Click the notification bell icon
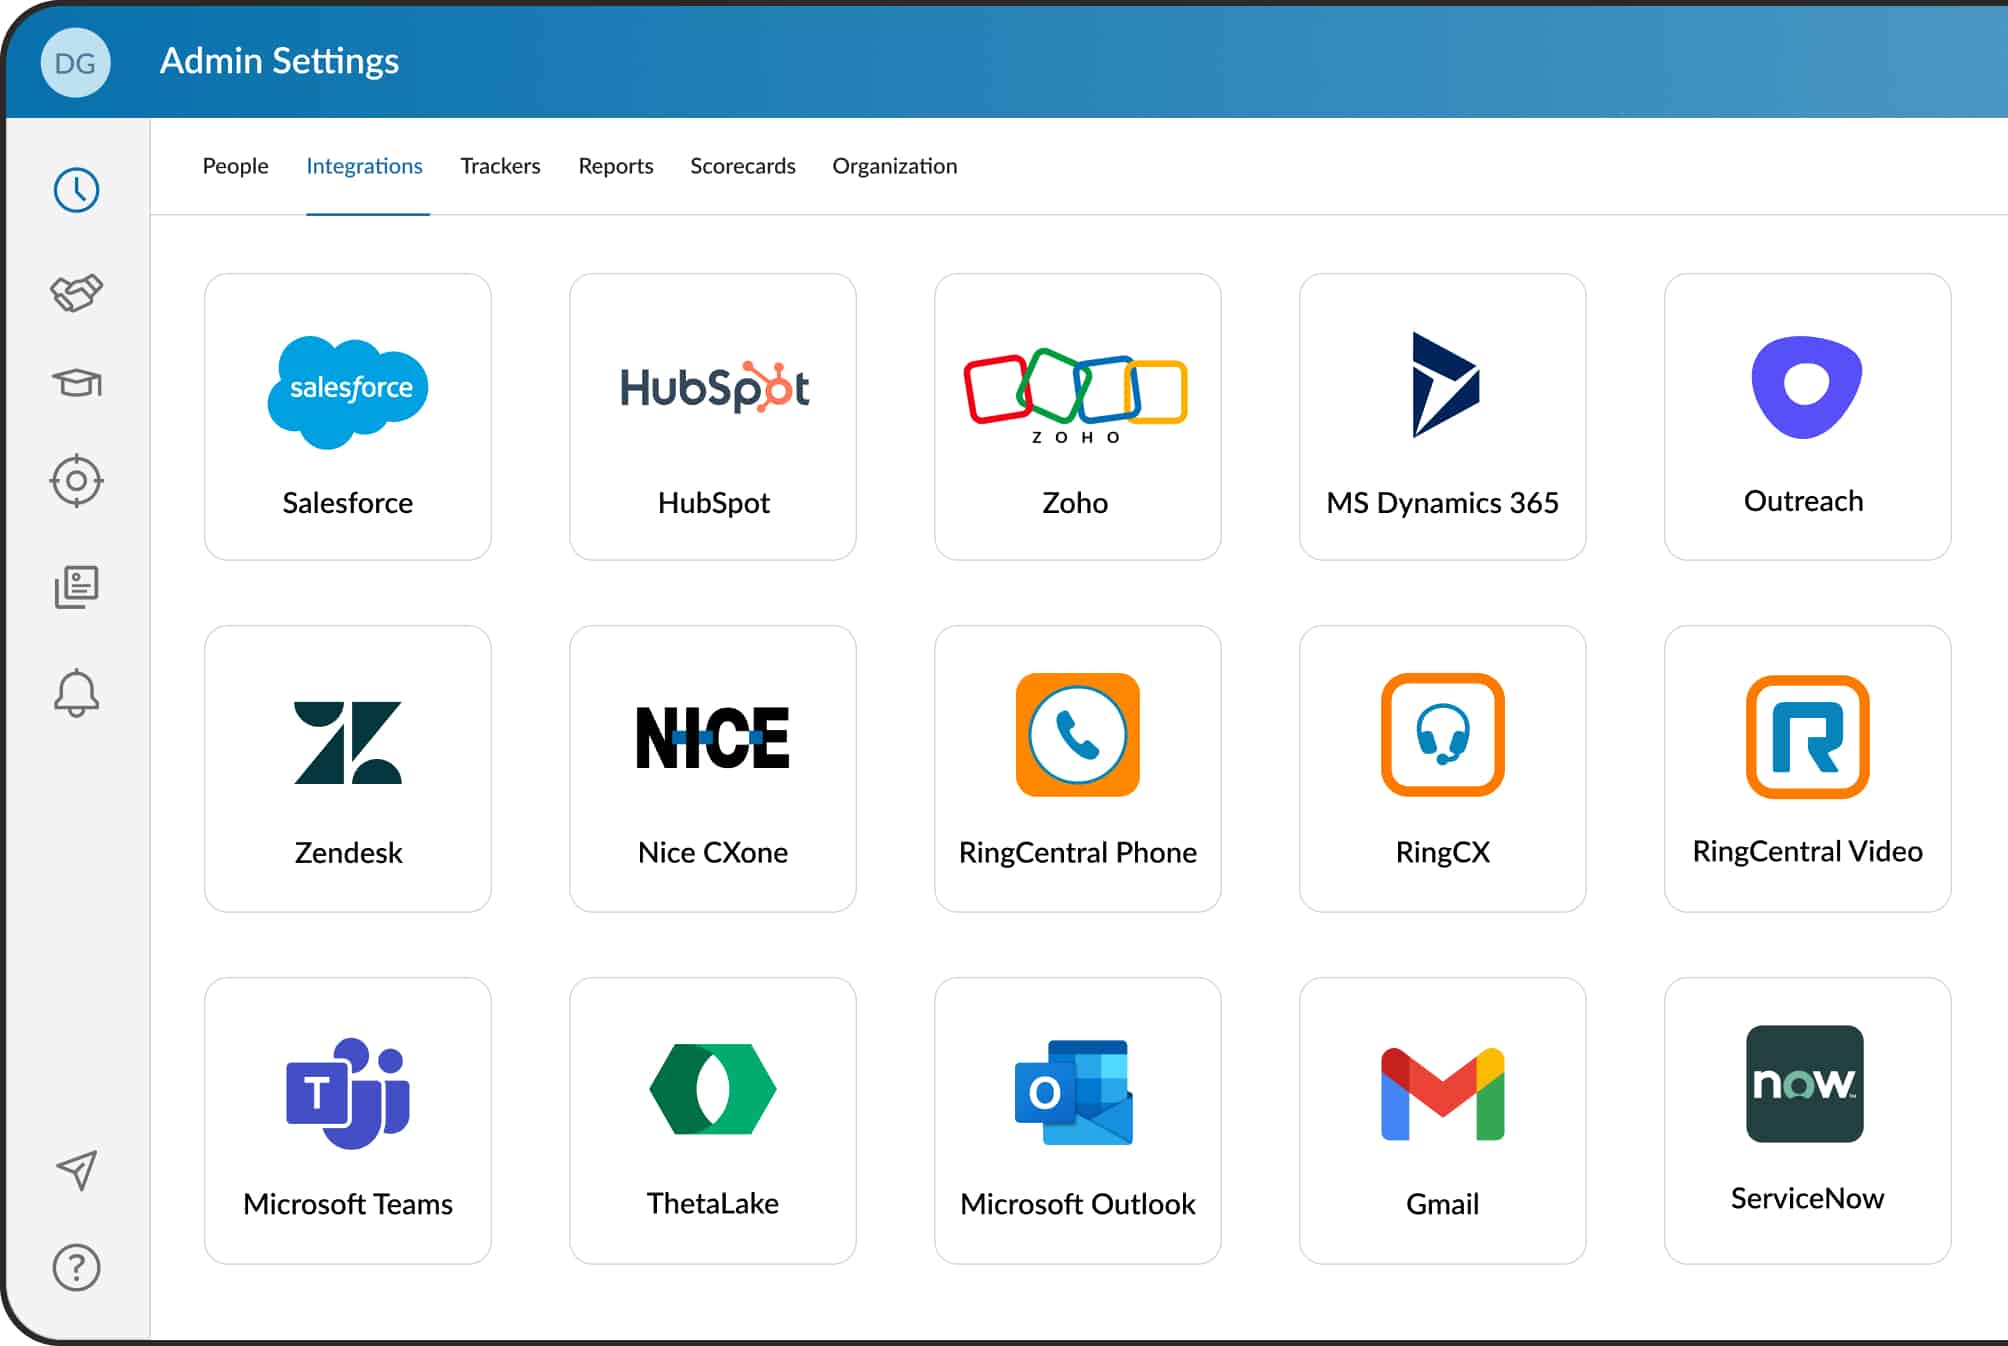This screenshot has height=1346, width=2008. point(76,693)
